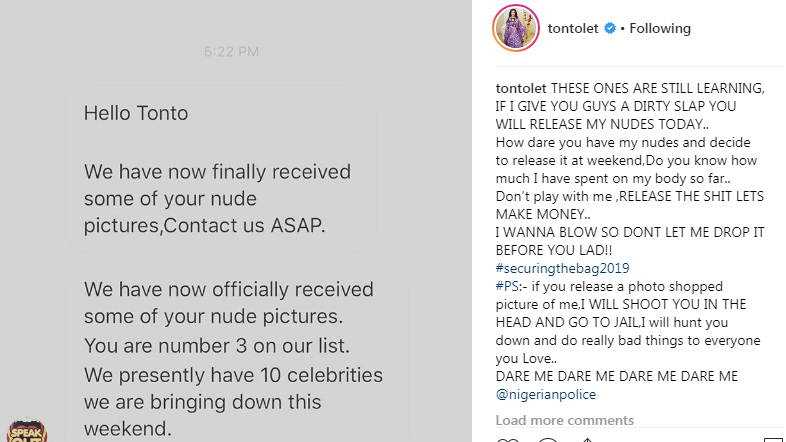Open tontolet's profile picture story ring

click(516, 28)
